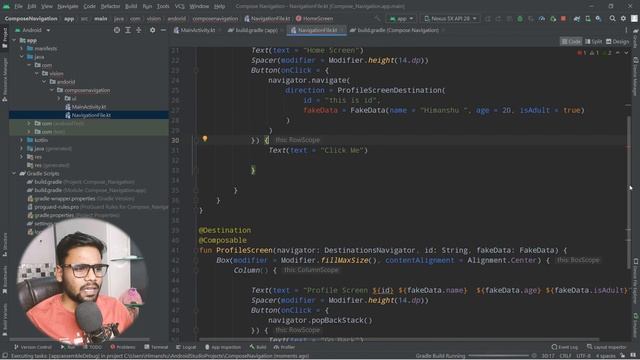Switch to MainActivity.kt editor tab
640x360 pixels.
tap(197, 30)
